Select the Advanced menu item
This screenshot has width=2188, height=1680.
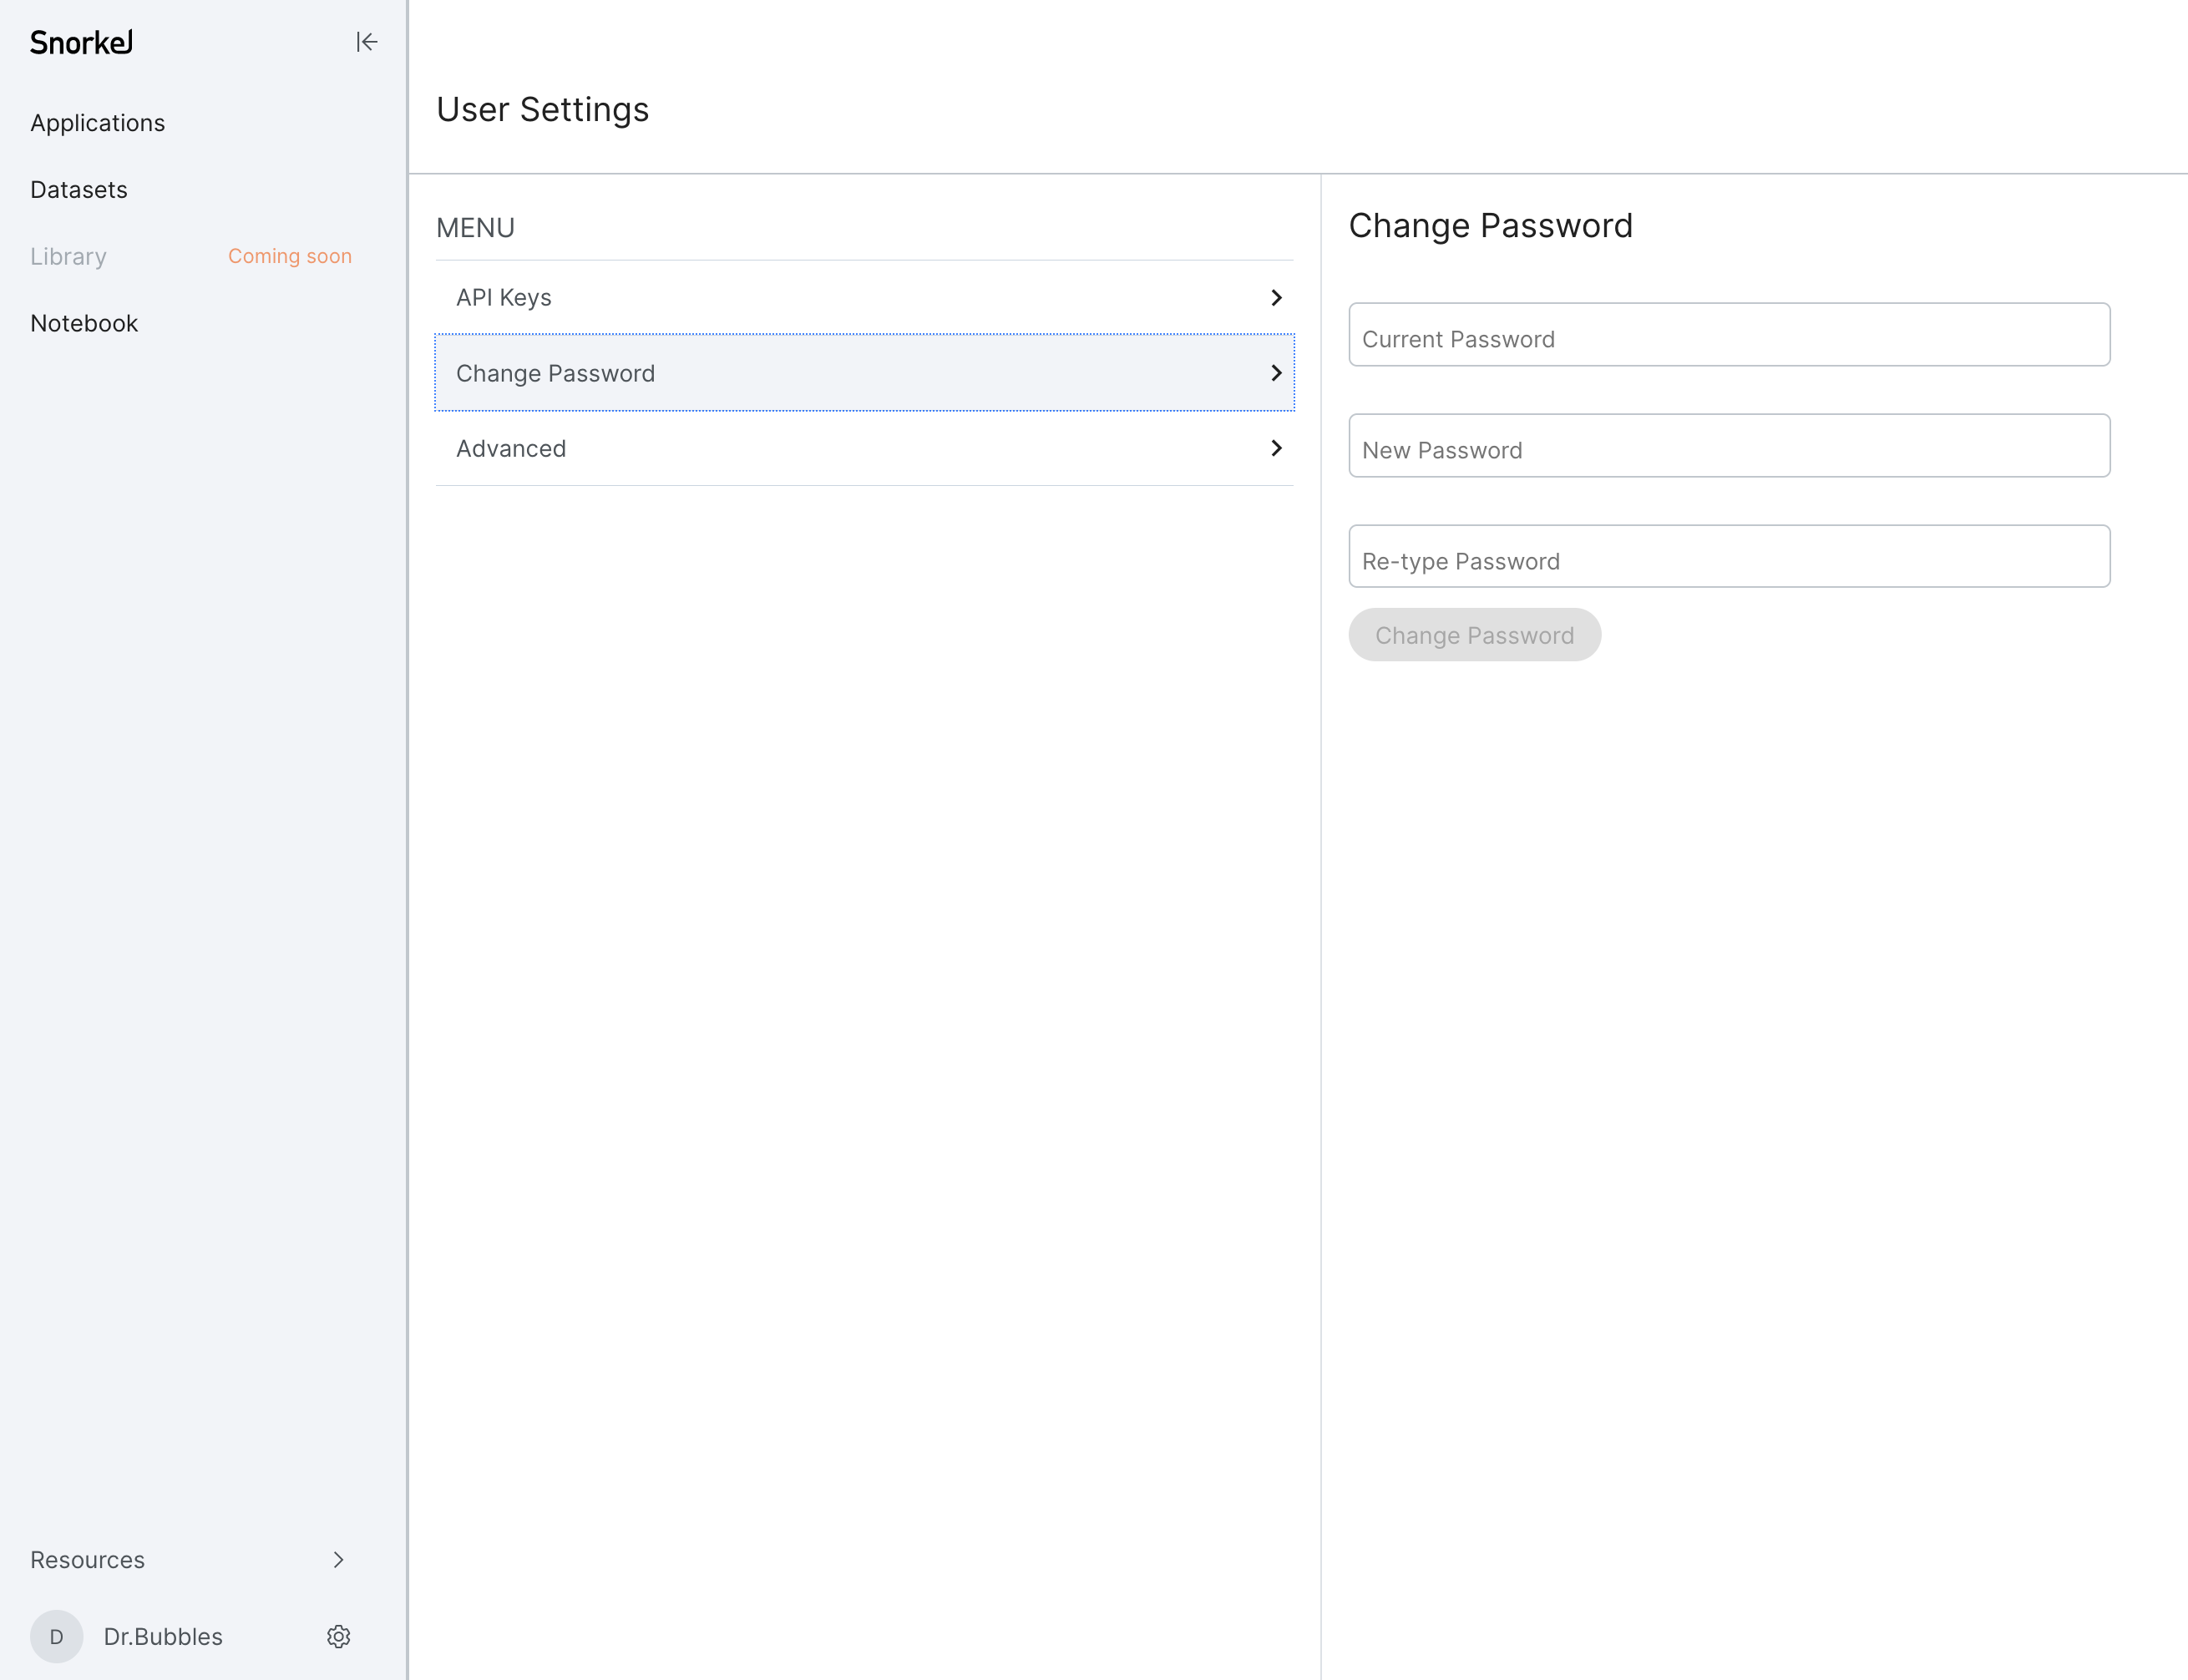point(865,448)
